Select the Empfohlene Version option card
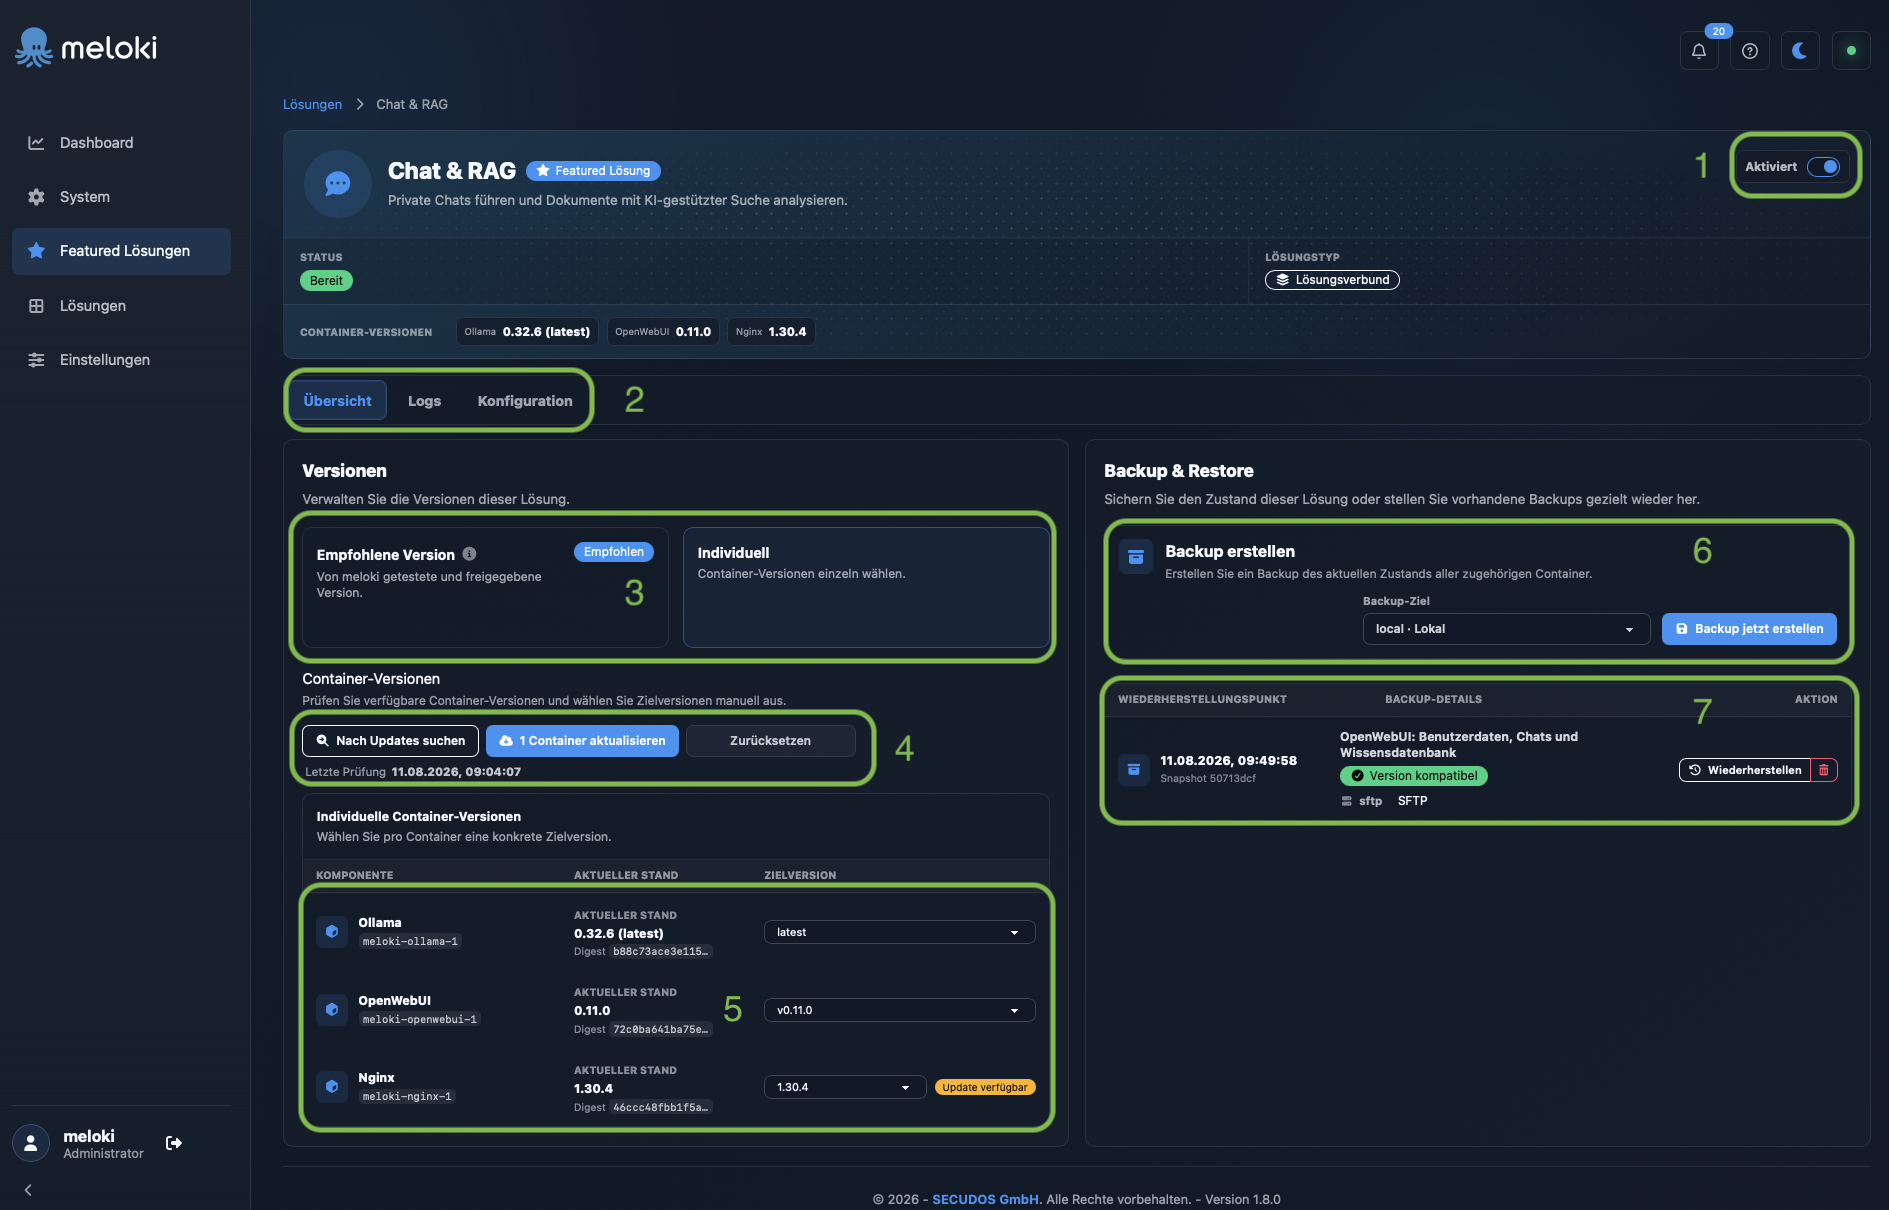This screenshot has width=1889, height=1210. (485, 587)
